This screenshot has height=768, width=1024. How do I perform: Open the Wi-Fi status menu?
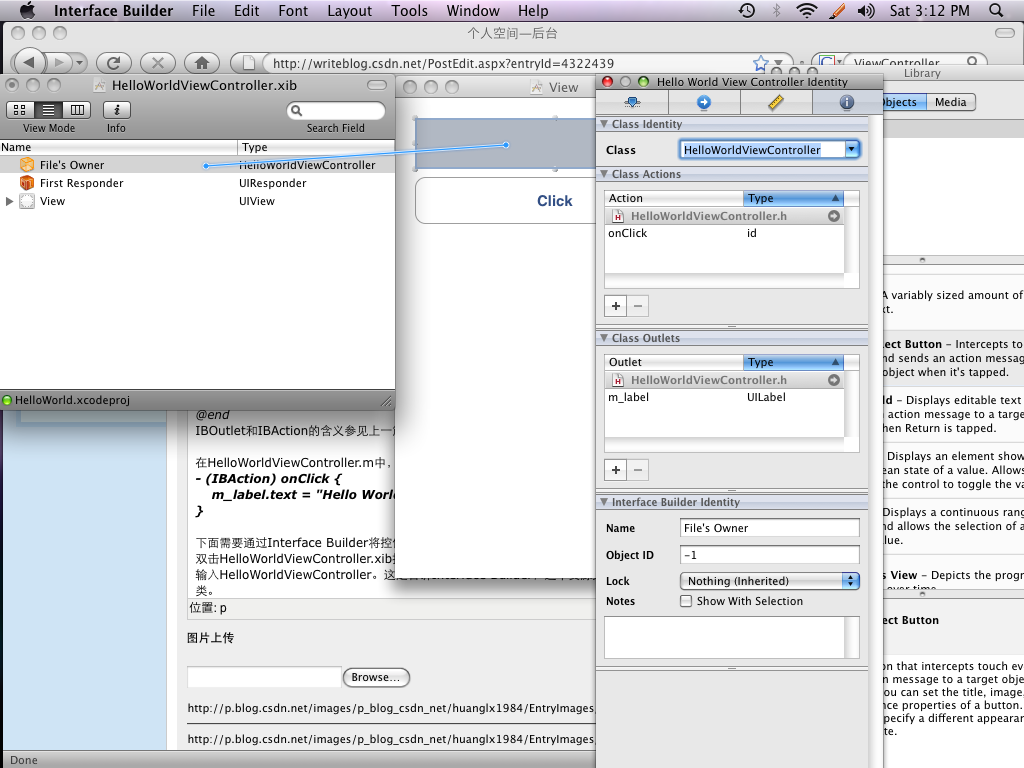click(807, 10)
